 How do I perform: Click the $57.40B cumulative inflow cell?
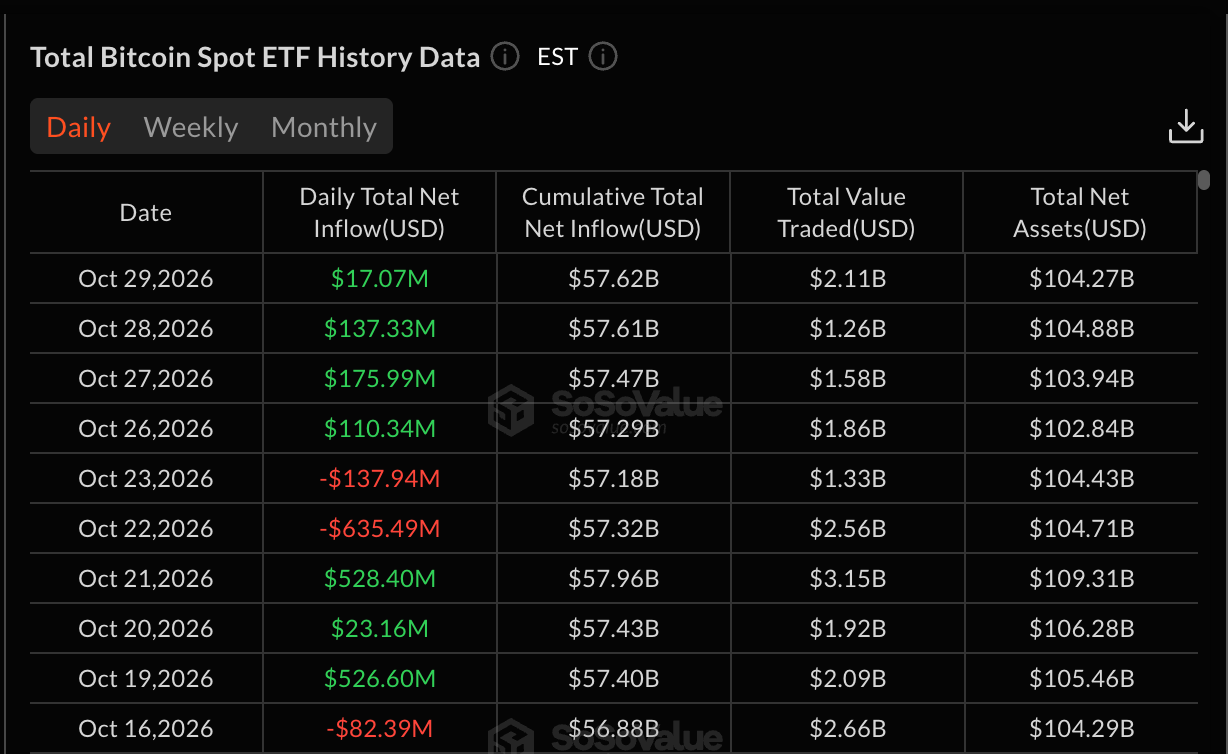pos(614,678)
